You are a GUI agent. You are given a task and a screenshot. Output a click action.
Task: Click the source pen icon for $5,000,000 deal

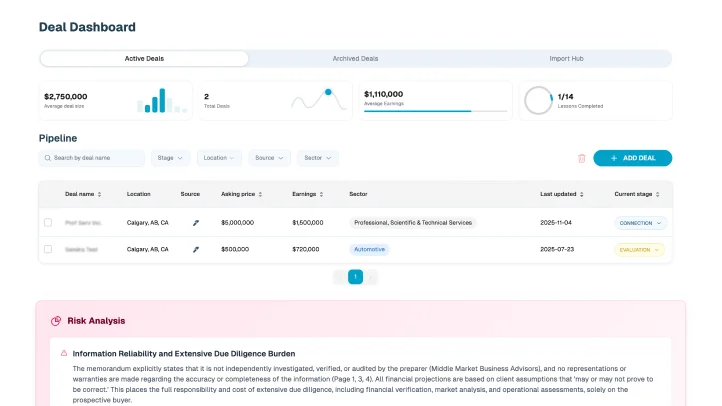tap(196, 223)
